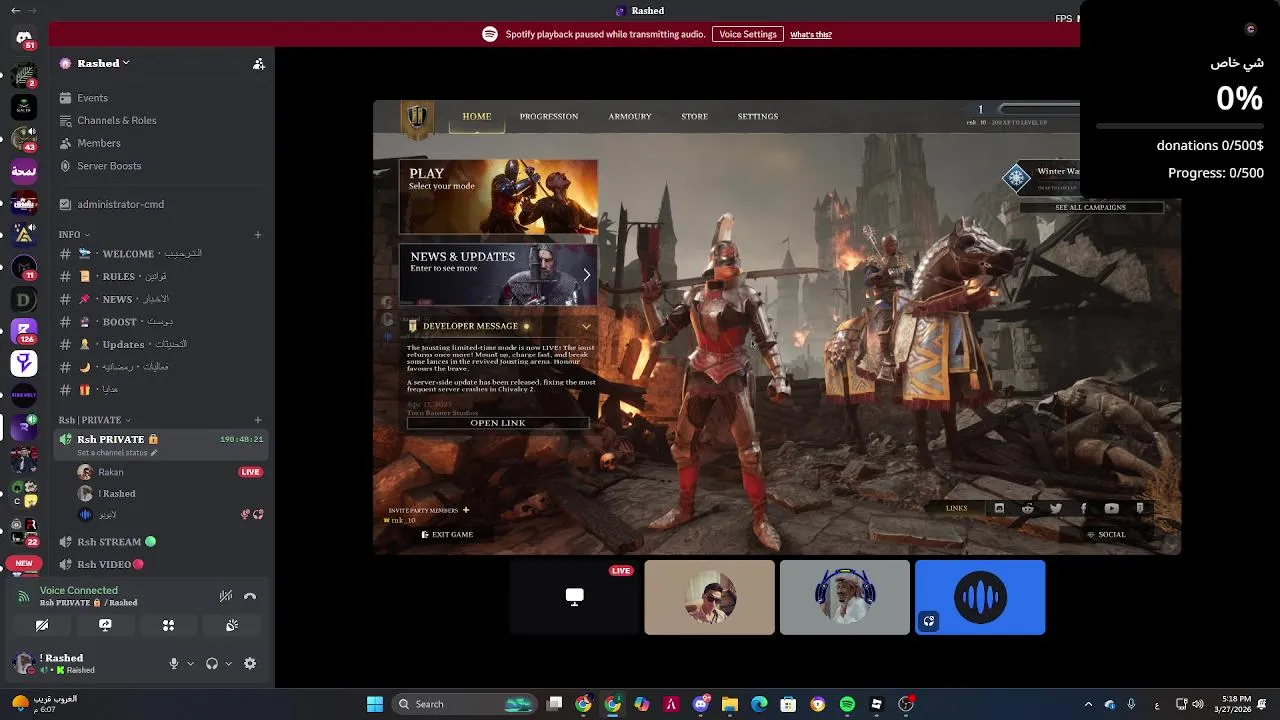Open the invite people icon beside server name
Viewport: 1280px width, 720px height.
(259, 63)
